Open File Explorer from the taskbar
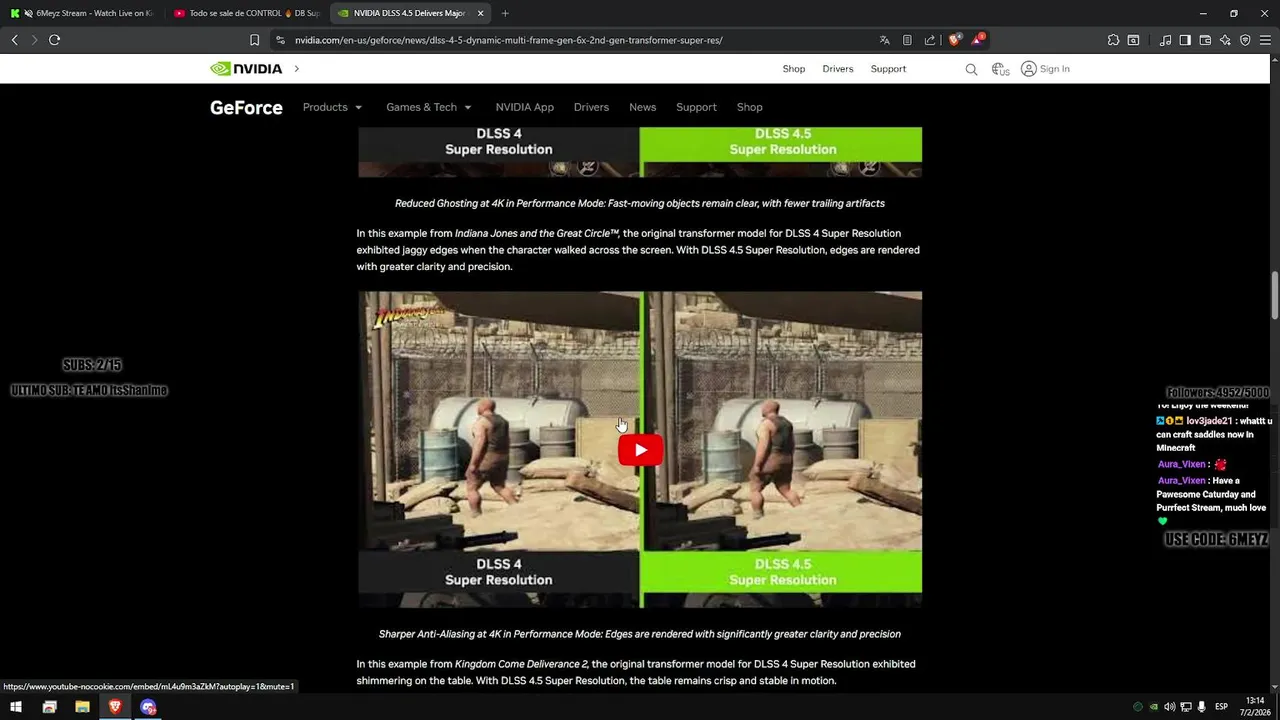 pos(82,707)
